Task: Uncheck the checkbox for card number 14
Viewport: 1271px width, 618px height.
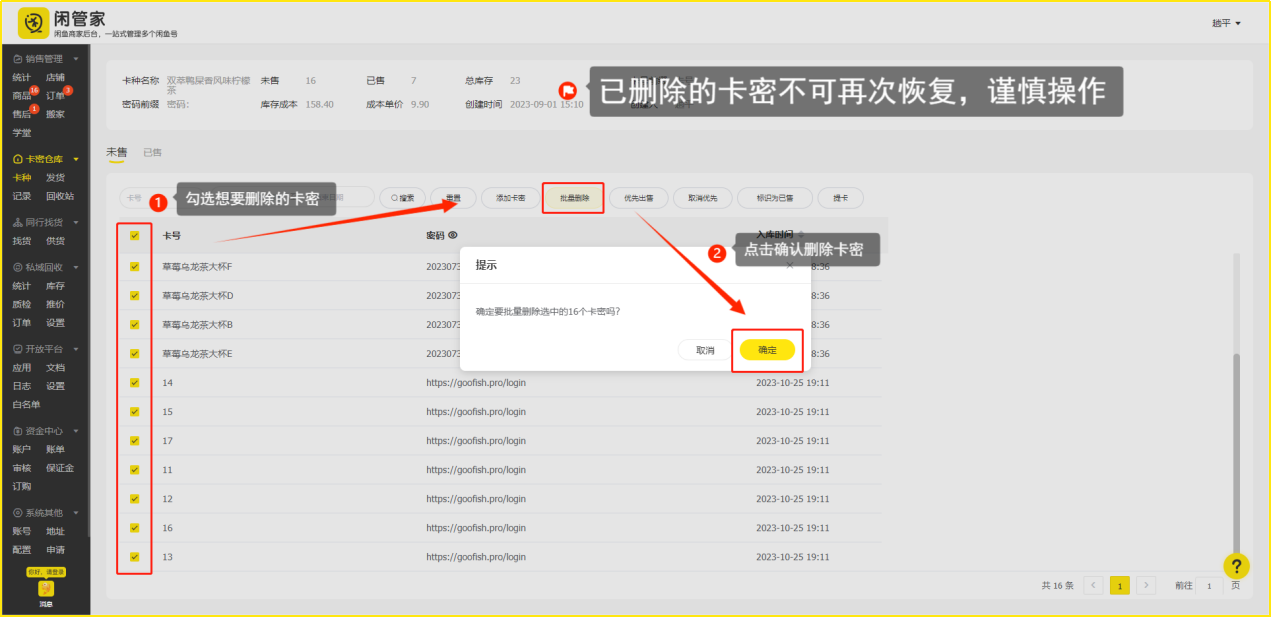Action: 135,383
